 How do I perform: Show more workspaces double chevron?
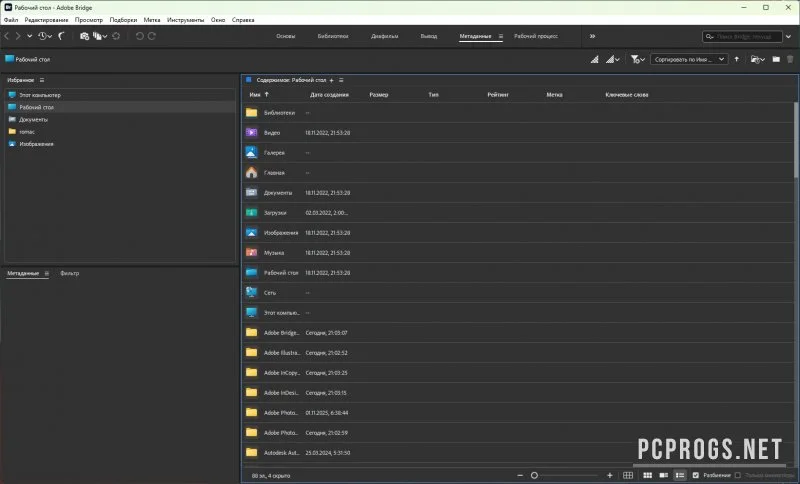click(592, 36)
